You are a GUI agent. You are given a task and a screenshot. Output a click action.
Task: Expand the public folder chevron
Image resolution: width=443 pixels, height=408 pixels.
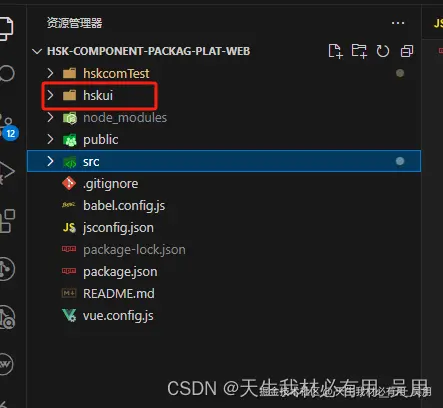50,139
